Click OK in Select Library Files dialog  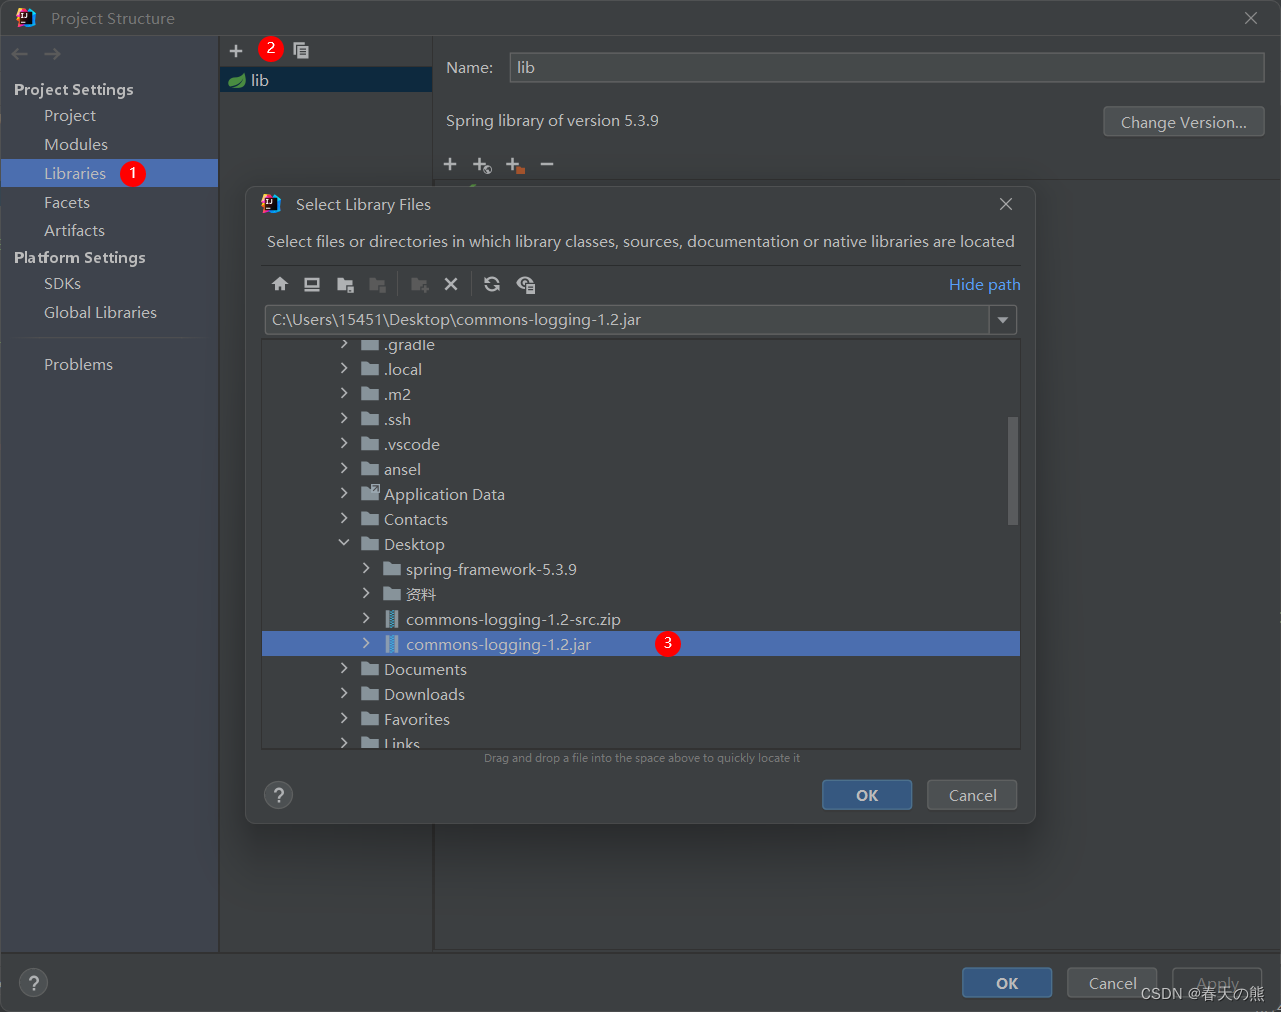pyautogui.click(x=867, y=795)
